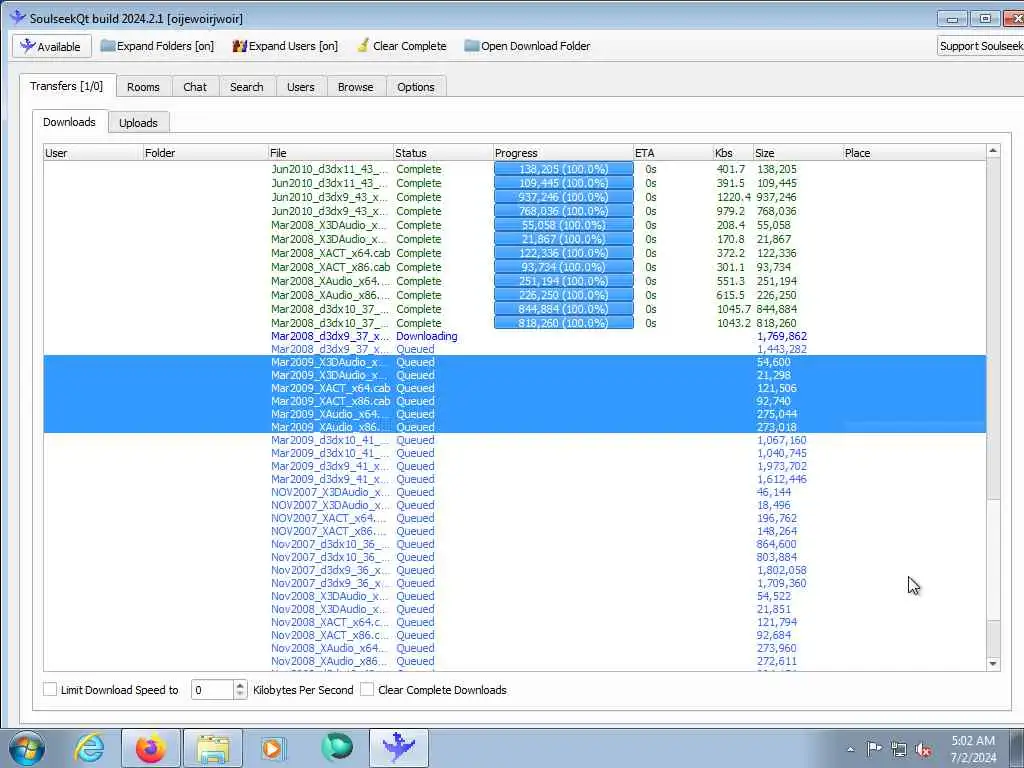Select the queued row with size 272,611
Image resolution: width=1024 pixels, height=768 pixels.
point(515,661)
